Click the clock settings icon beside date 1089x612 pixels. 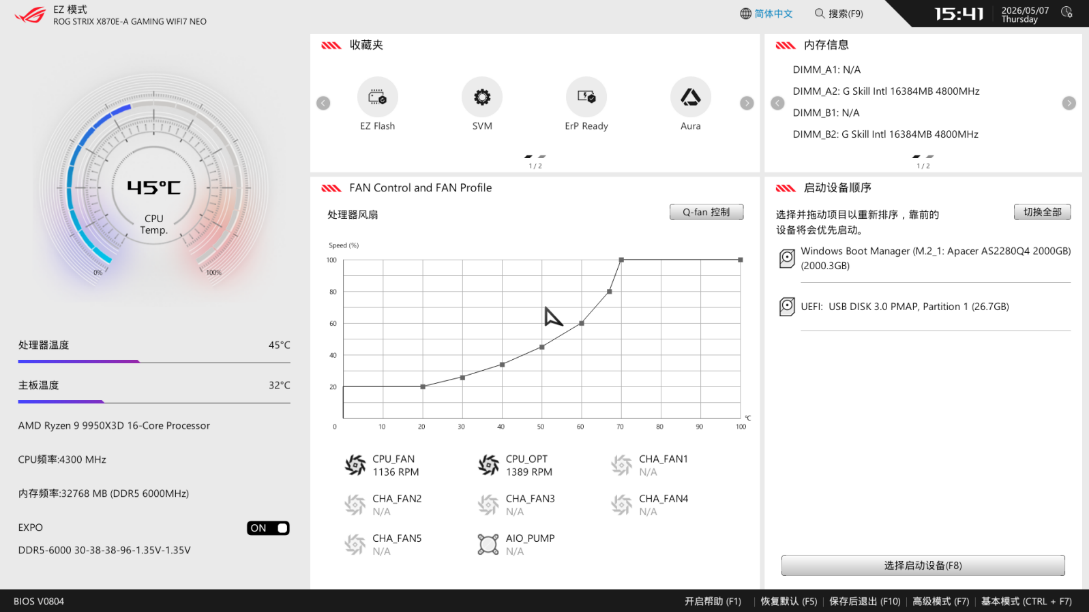pos(1067,13)
